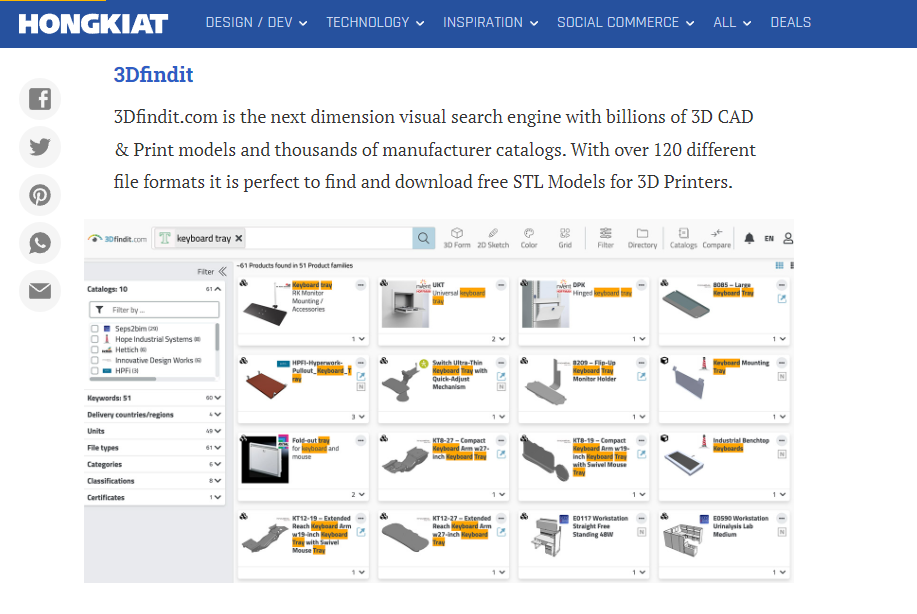Click the catalog list vertical scrollbar
The image size is (917, 614).
pos(218,337)
